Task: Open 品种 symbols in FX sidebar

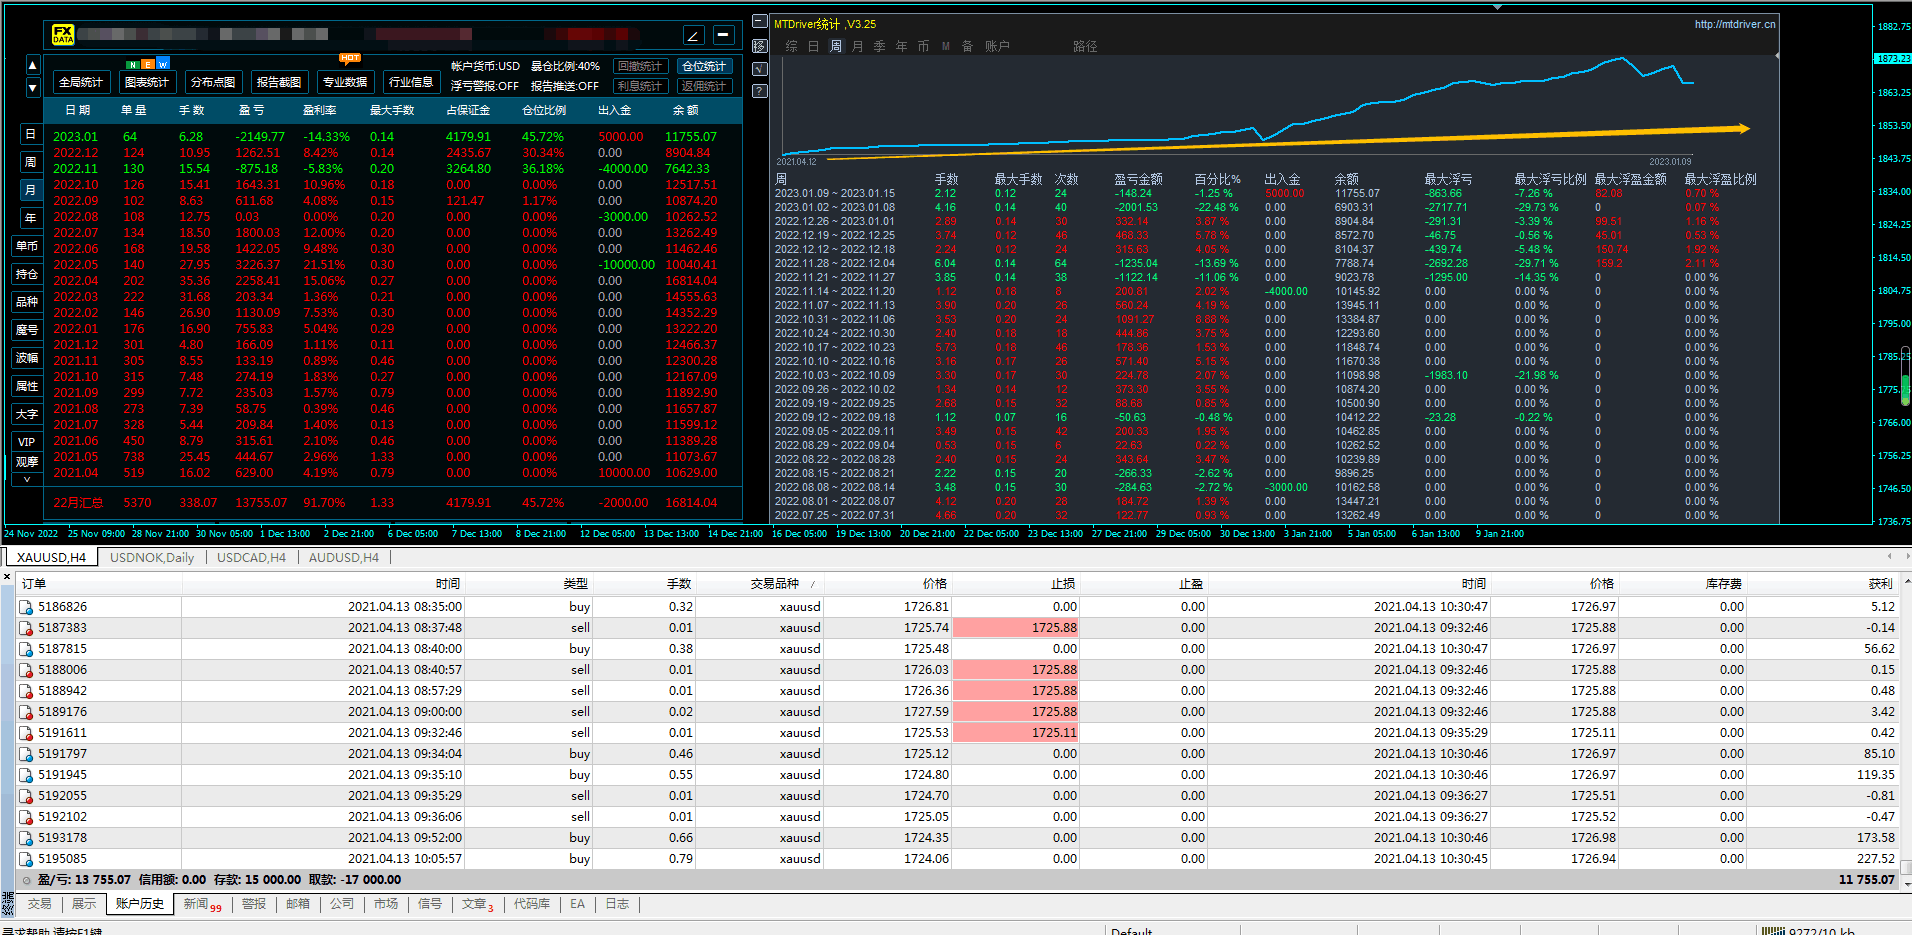Action: coord(27,302)
